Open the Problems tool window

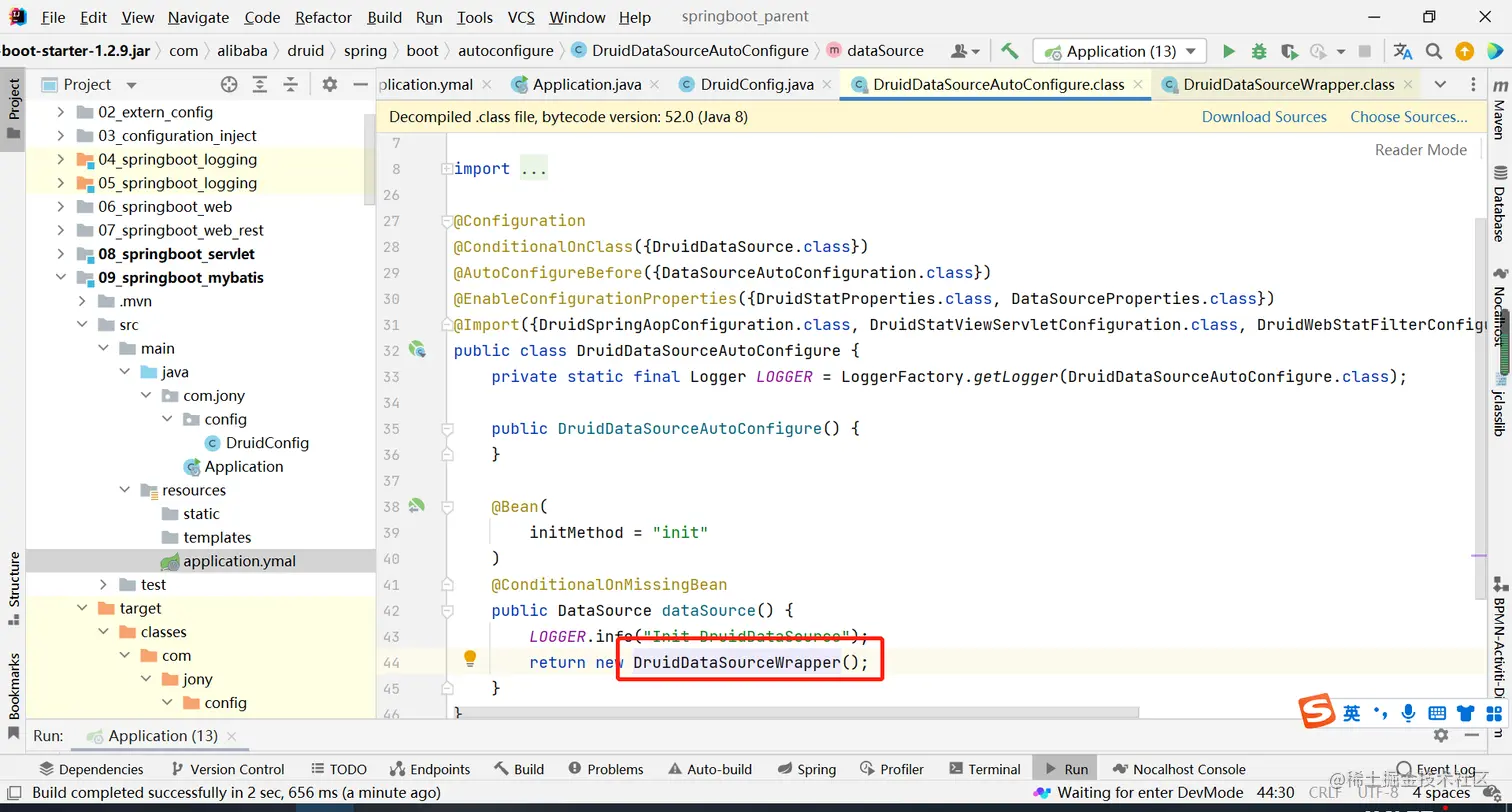pos(605,769)
